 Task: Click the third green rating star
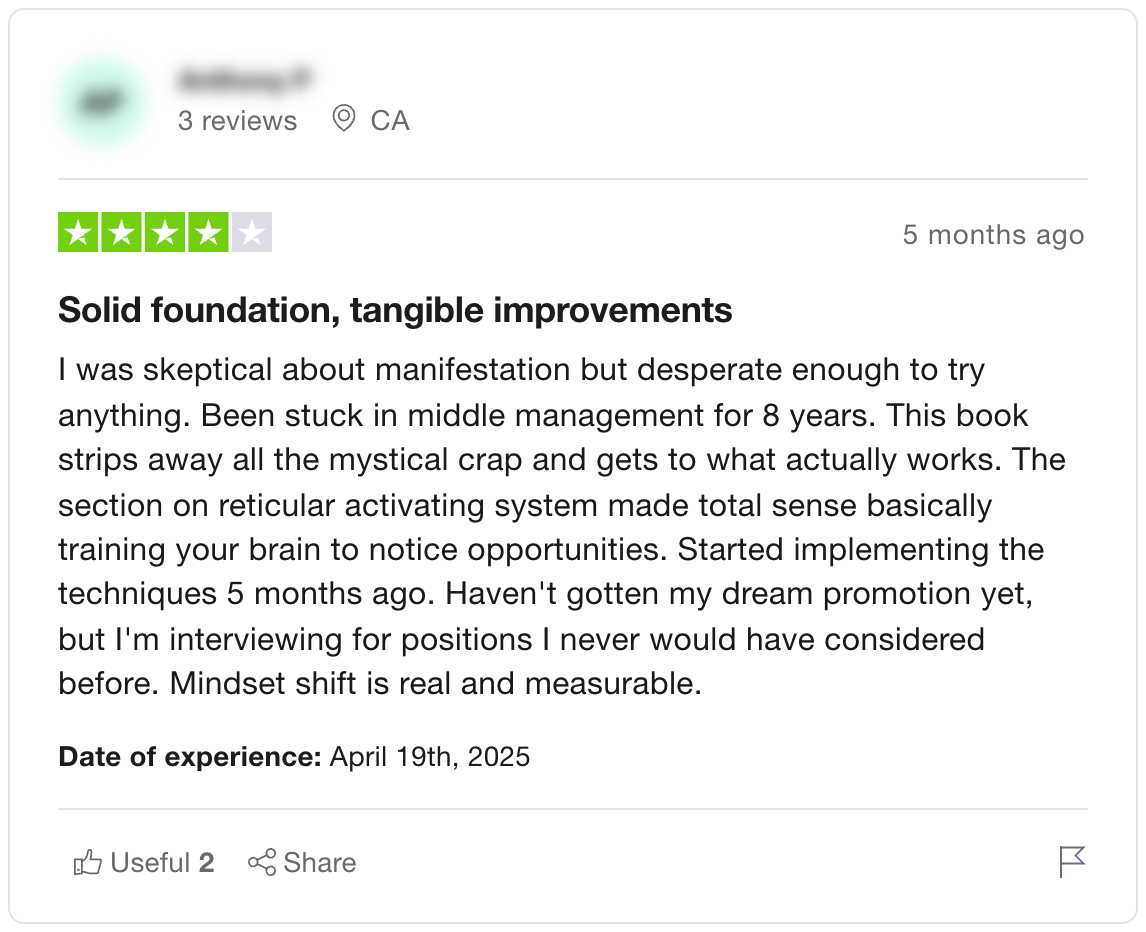164,234
